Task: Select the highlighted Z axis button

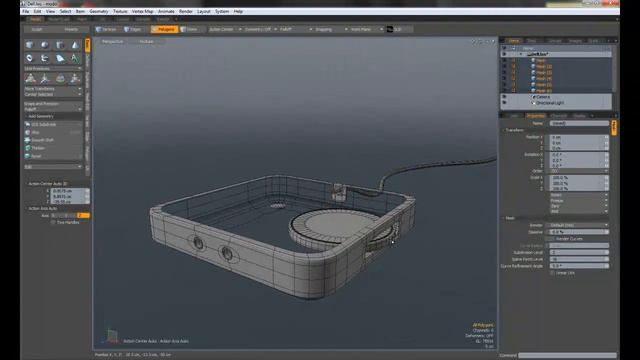Action: 83,215
